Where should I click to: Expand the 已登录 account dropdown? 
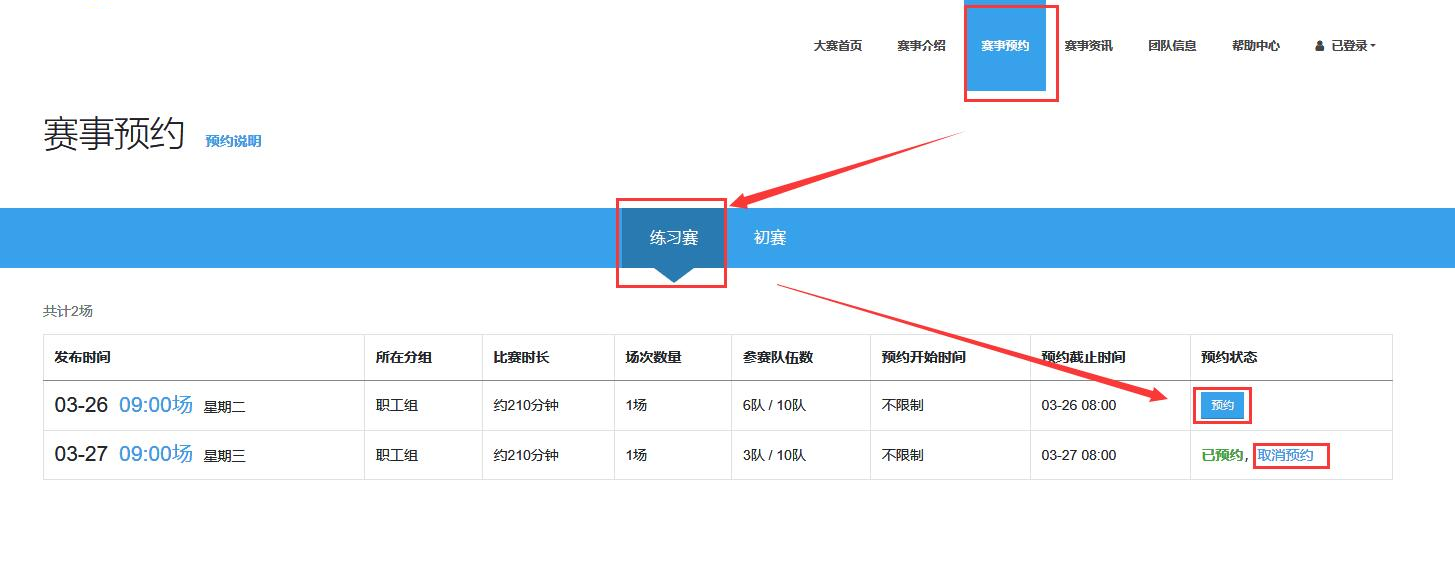pyautogui.click(x=1346, y=46)
